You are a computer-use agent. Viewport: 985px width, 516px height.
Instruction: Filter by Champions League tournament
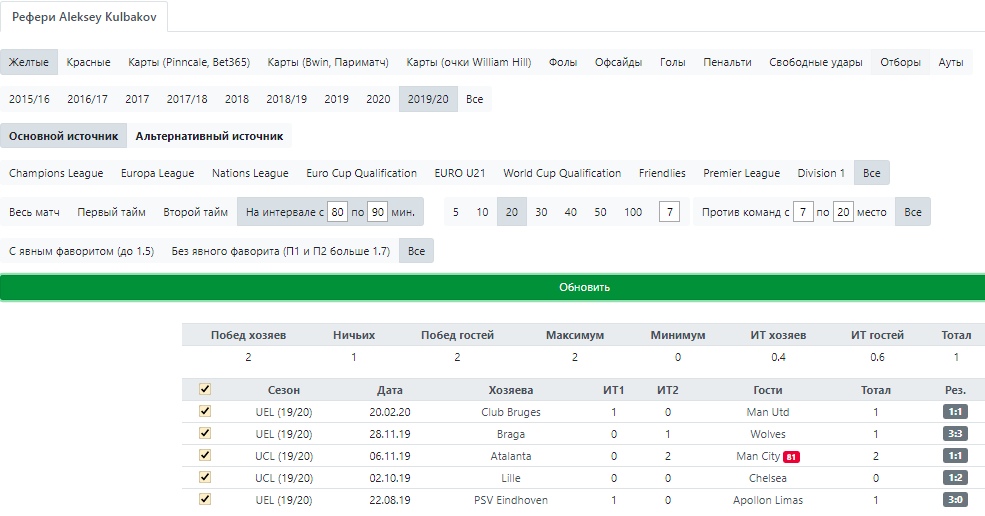[56, 173]
